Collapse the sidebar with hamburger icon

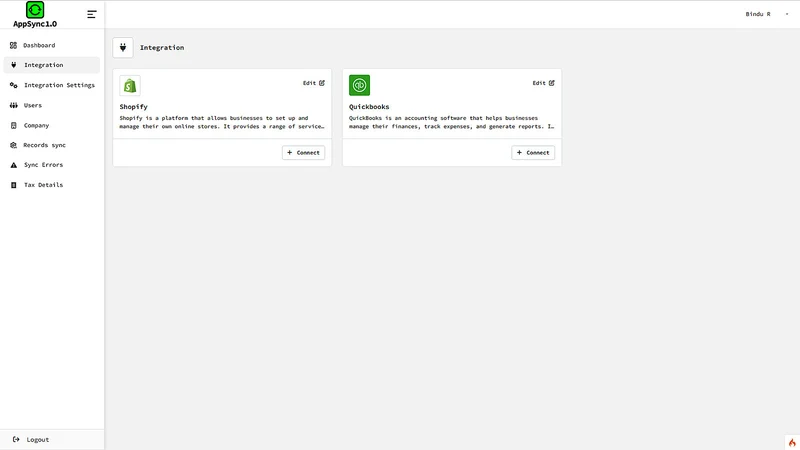[x=91, y=14]
